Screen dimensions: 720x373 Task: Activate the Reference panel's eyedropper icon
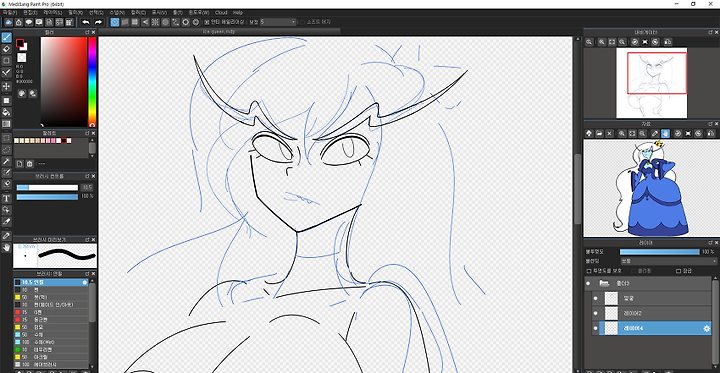(655, 133)
